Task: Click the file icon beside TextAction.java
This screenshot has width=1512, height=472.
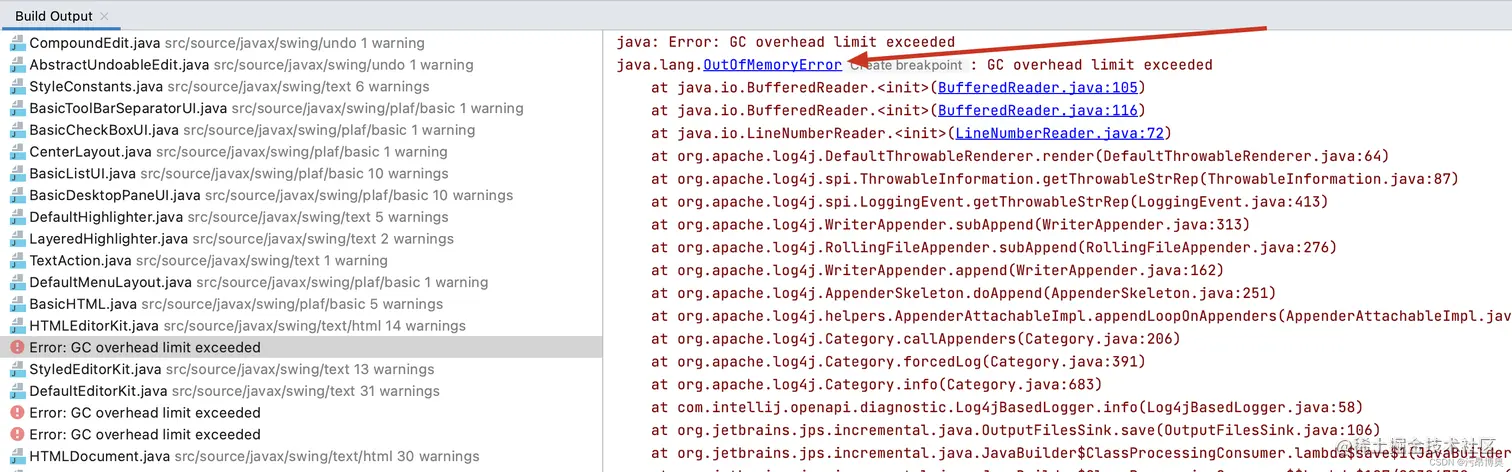Action: click(x=17, y=261)
